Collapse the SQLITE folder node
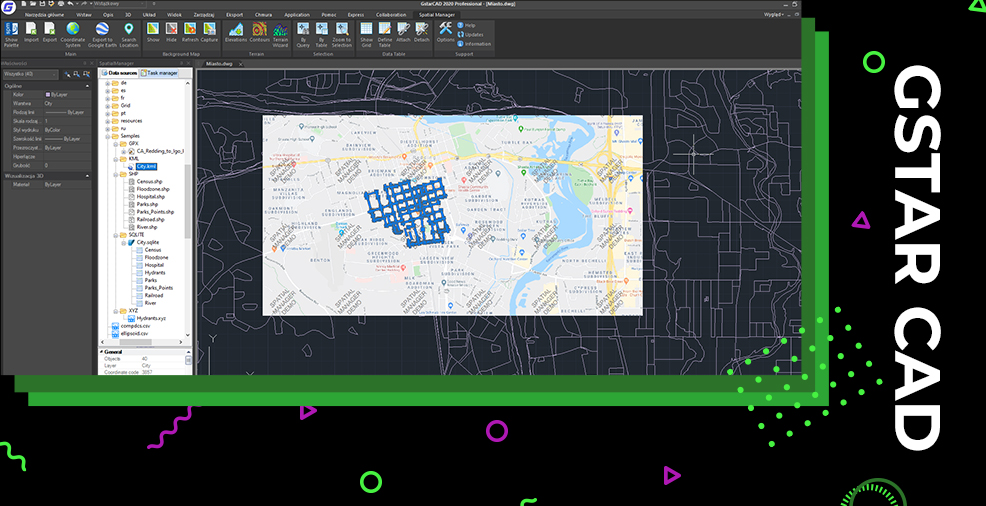 pyautogui.click(x=116, y=234)
